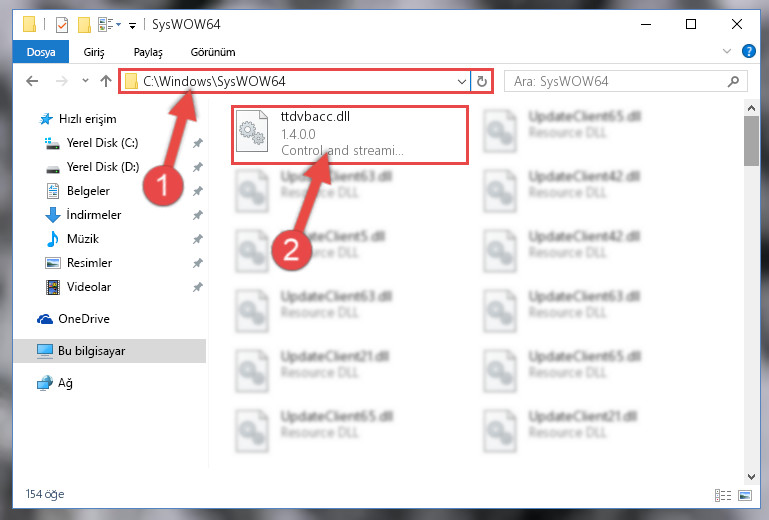Open the Dosya tab
The width and height of the screenshot is (769, 520).
(x=41, y=52)
